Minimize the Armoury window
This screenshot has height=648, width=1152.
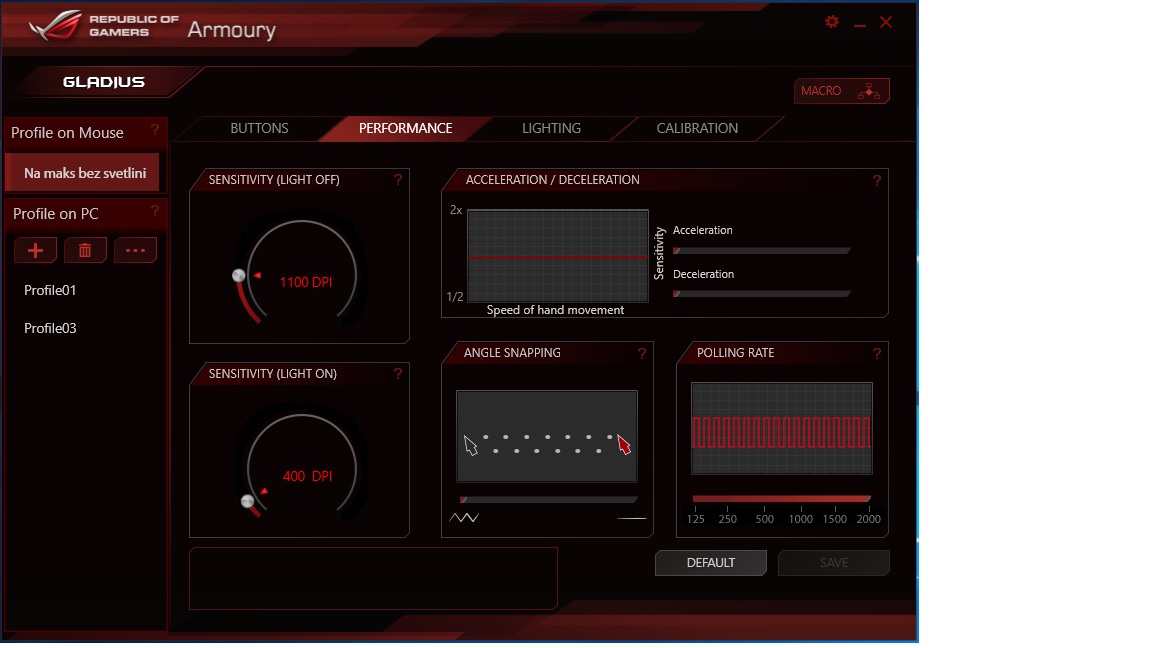click(x=860, y=24)
